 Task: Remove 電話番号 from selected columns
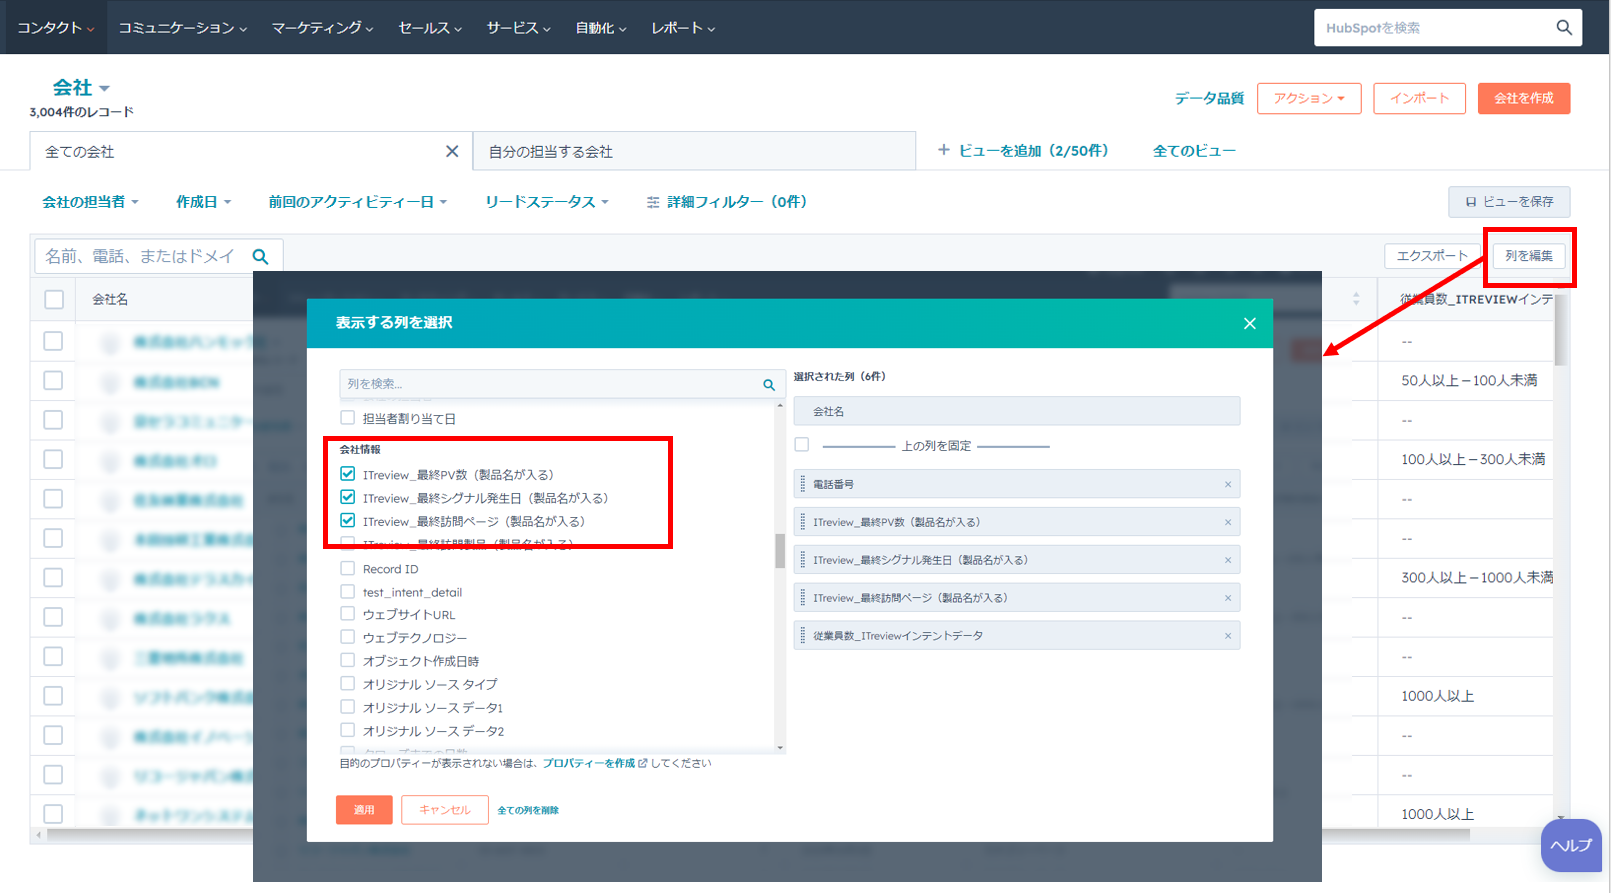1228,484
